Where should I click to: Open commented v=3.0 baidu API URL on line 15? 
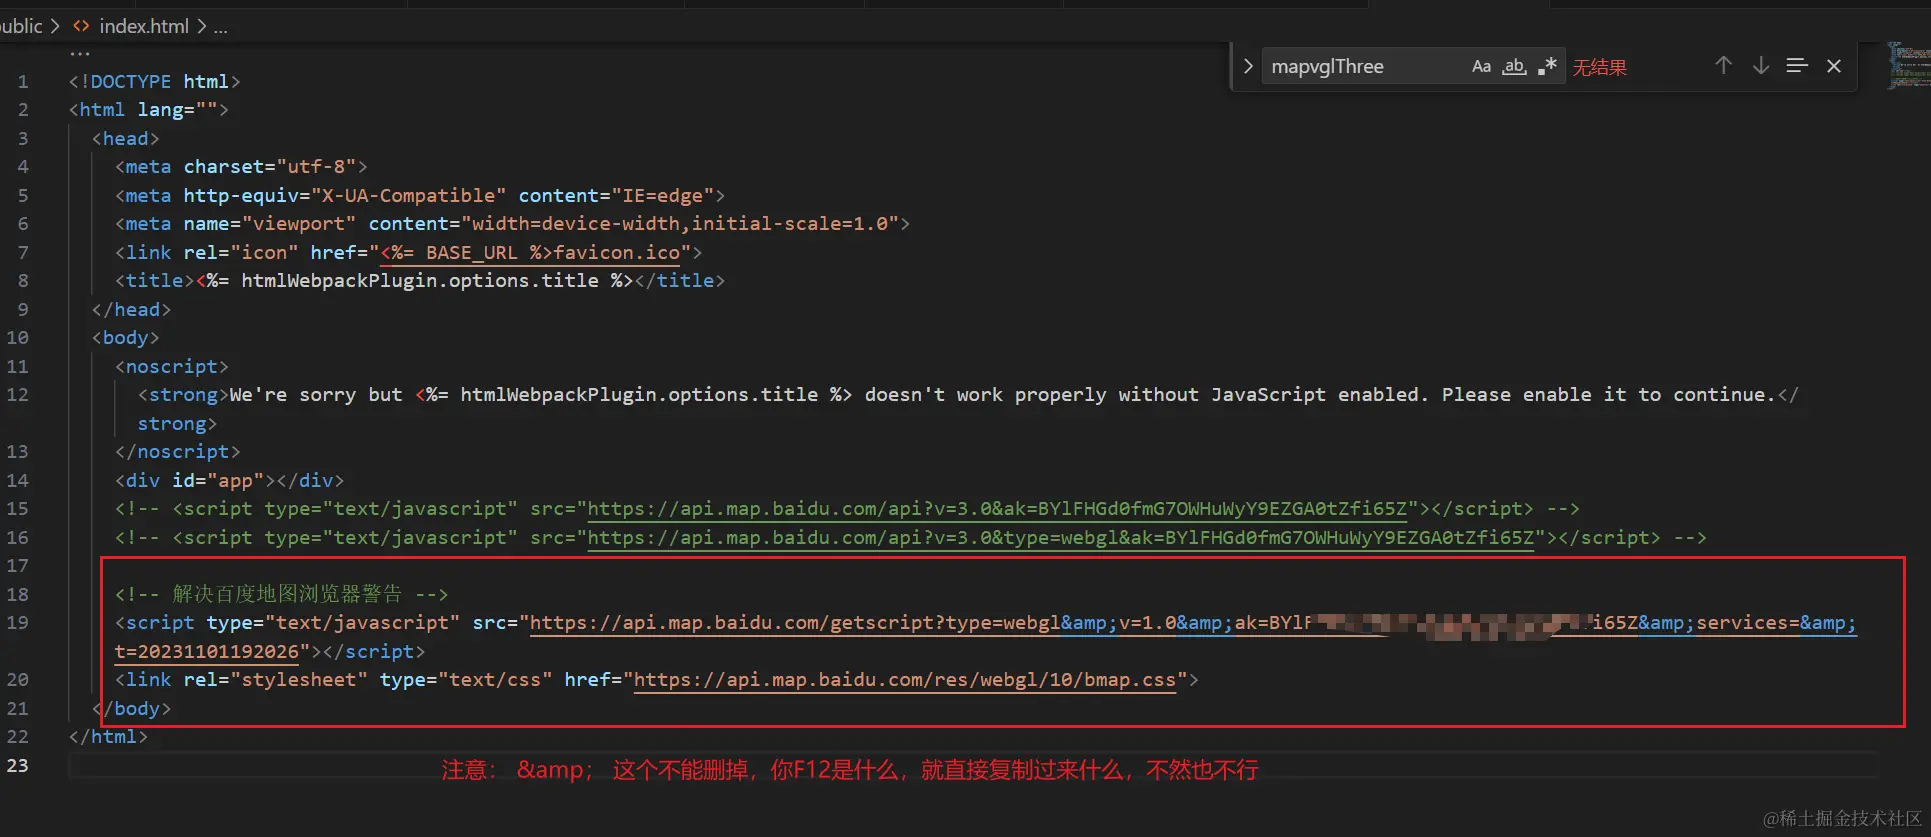coord(997,509)
